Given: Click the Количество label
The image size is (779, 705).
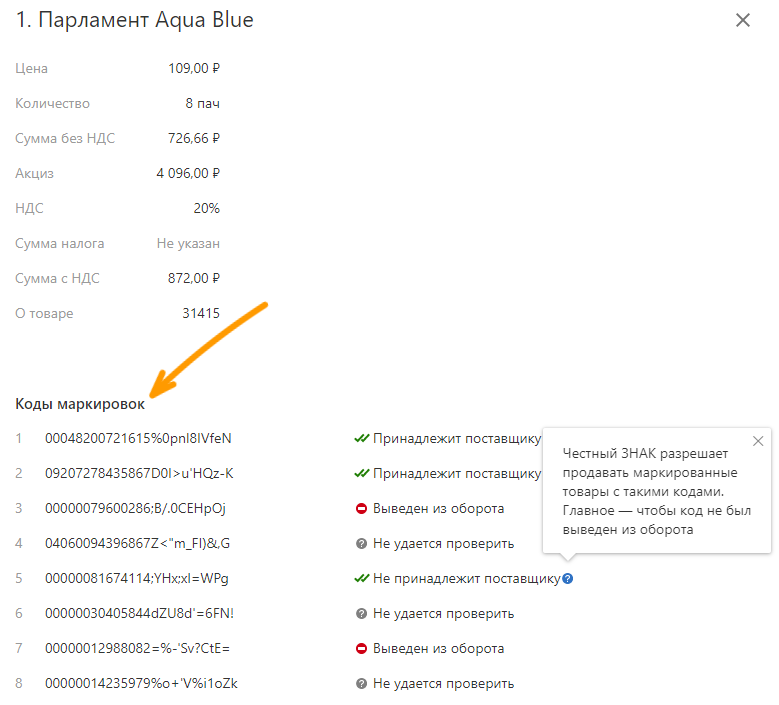Looking at the screenshot, I should [52, 103].
